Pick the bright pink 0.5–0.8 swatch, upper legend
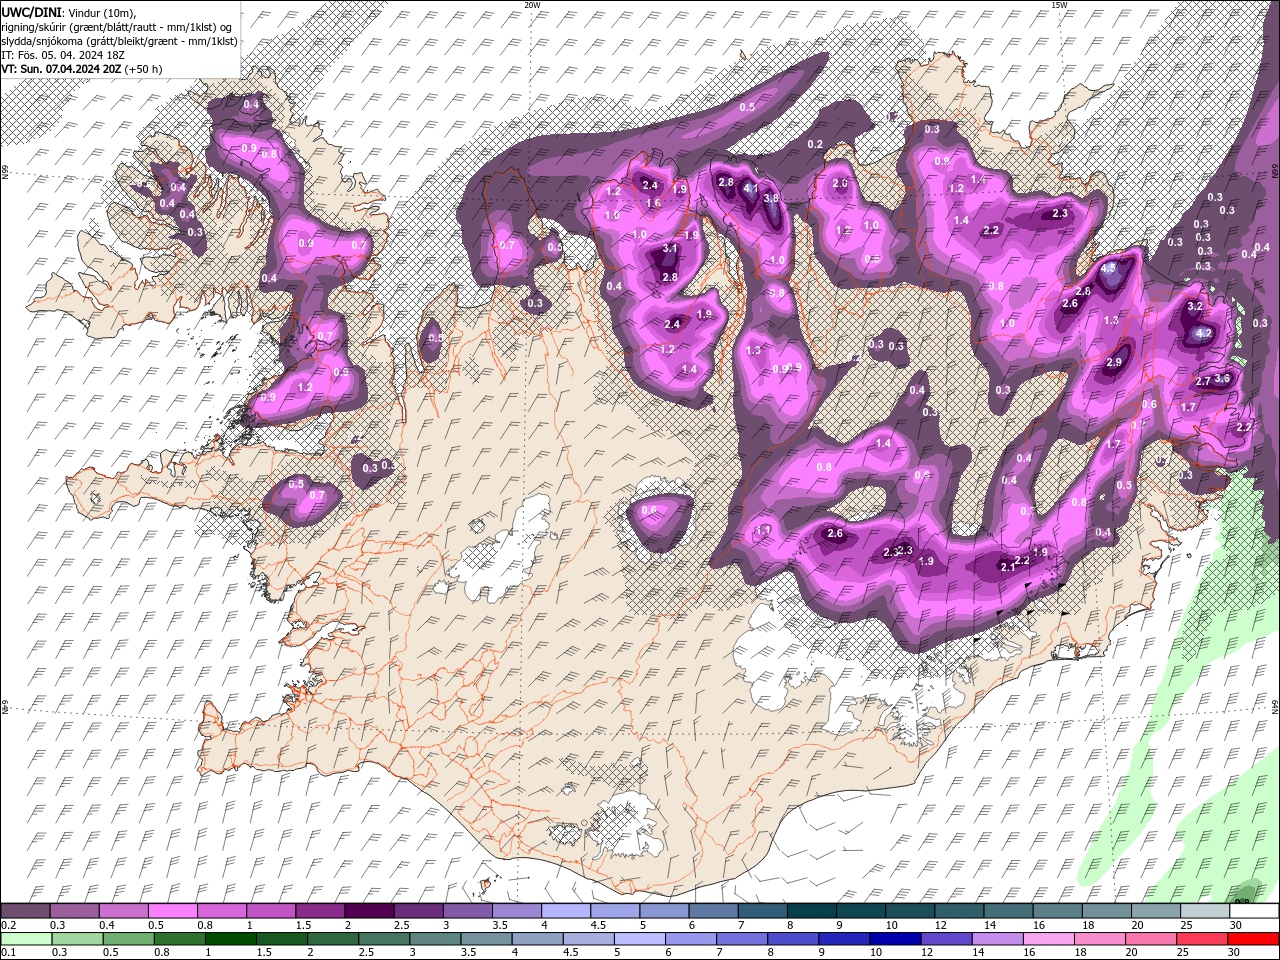The height and width of the screenshot is (960, 1280). 172,911
